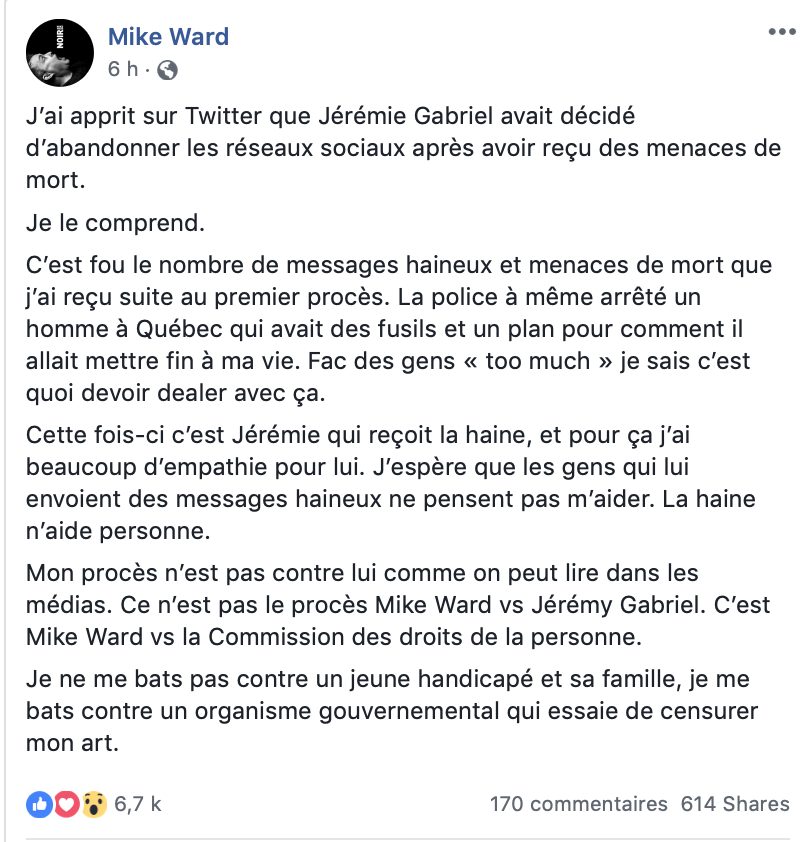View the 170 commentaires link
Screen dimensions: 808x842
tap(579, 804)
